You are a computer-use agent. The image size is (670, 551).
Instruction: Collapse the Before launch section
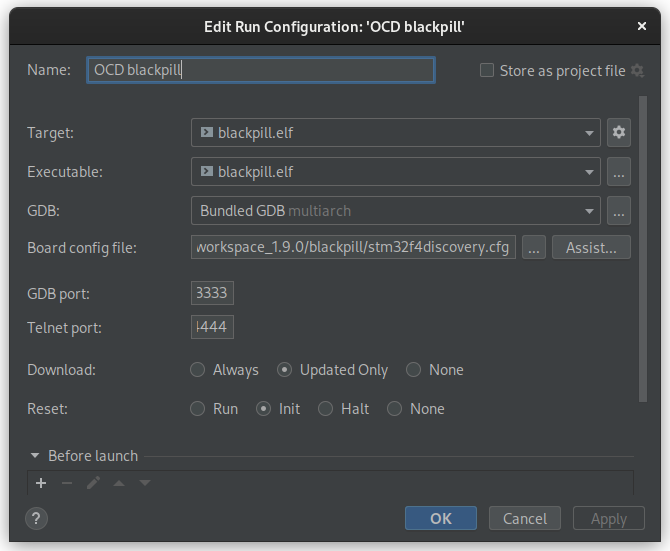pyautogui.click(x=35, y=456)
